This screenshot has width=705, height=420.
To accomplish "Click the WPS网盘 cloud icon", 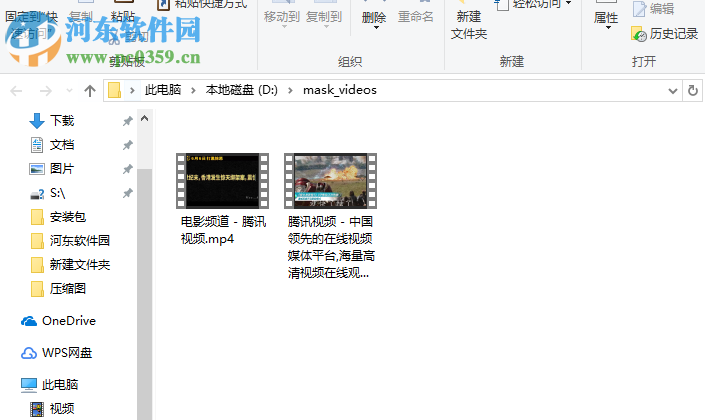I will [29, 353].
